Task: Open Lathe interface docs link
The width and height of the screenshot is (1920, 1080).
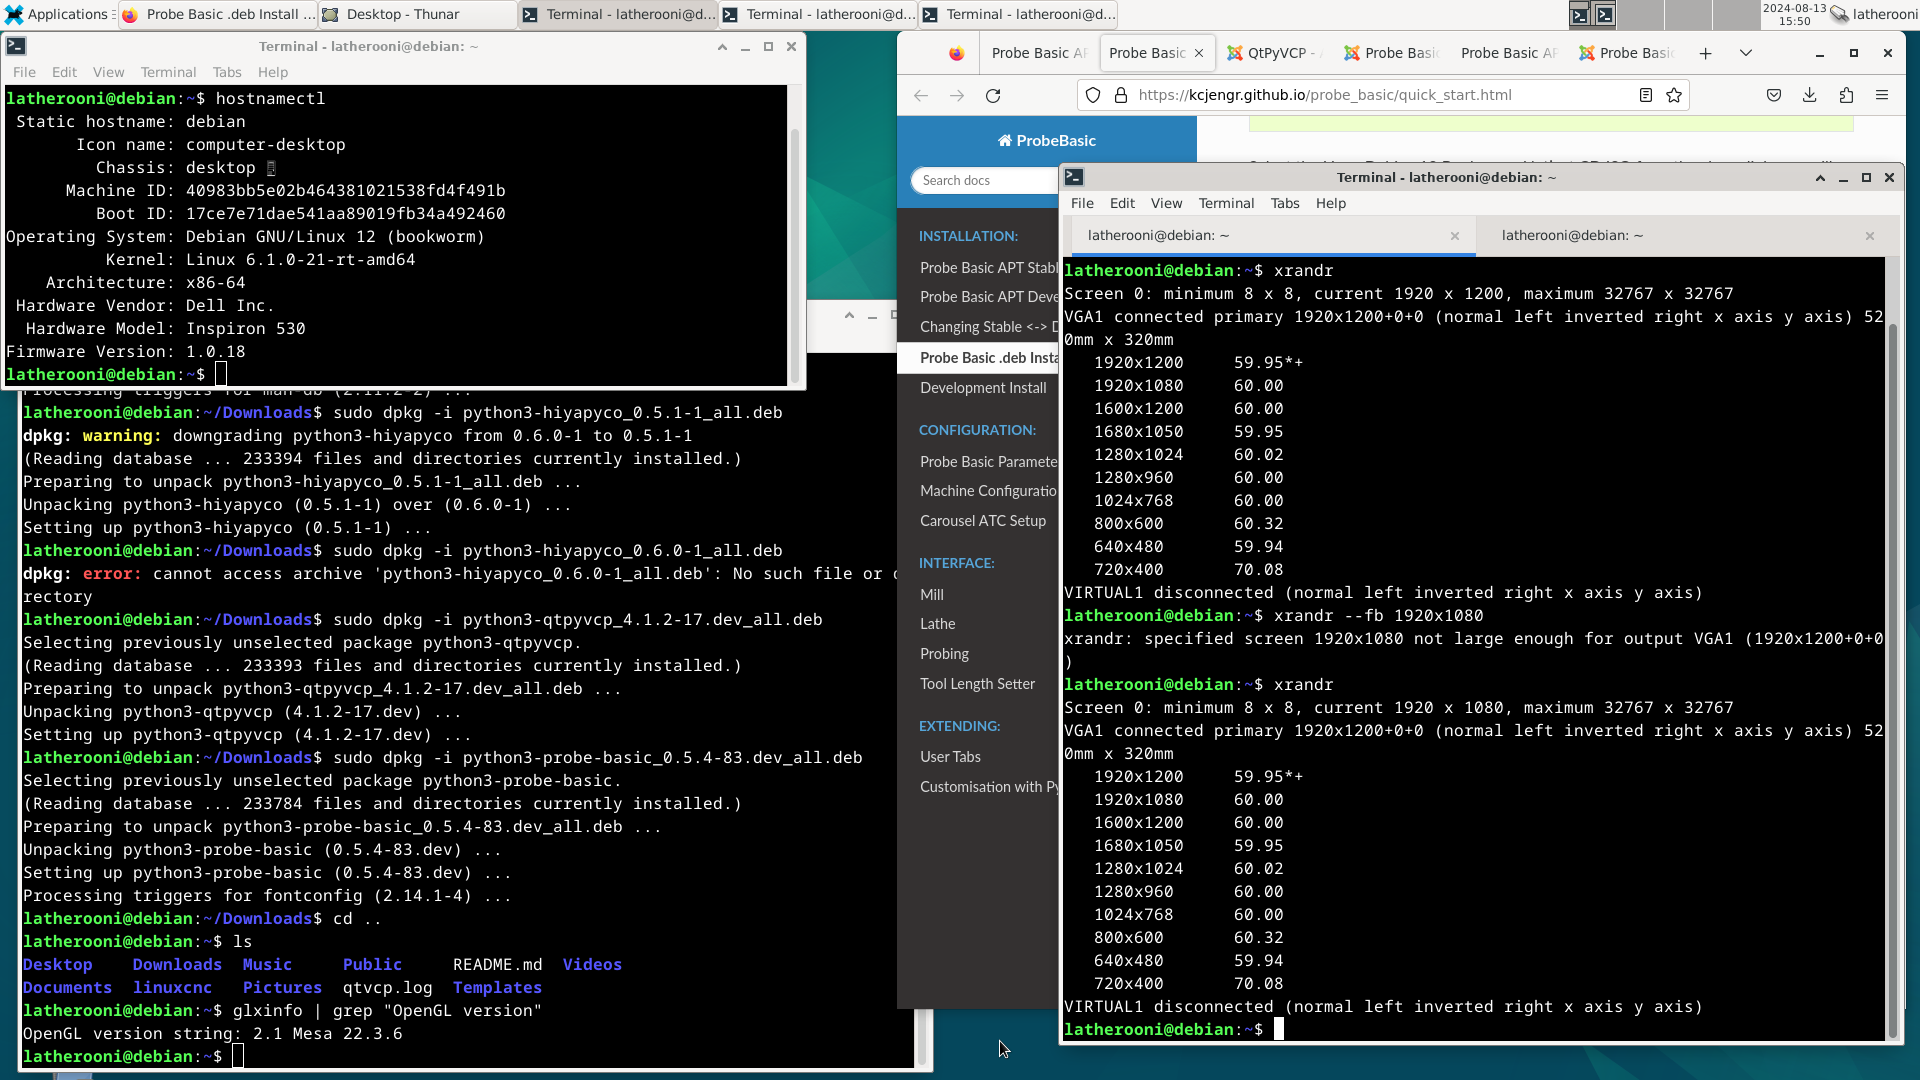Action: pyautogui.click(x=937, y=624)
